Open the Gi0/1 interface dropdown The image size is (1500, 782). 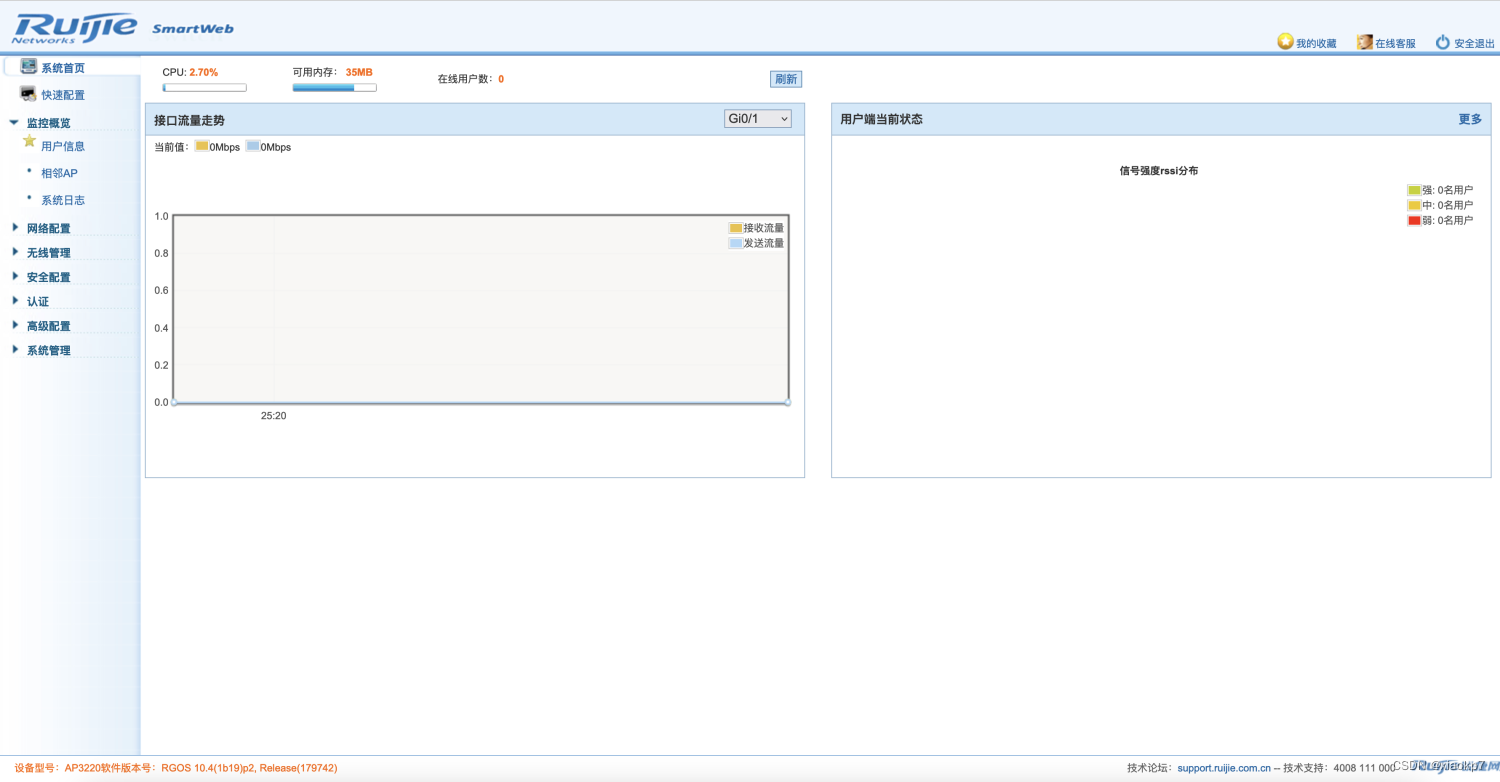[757, 119]
